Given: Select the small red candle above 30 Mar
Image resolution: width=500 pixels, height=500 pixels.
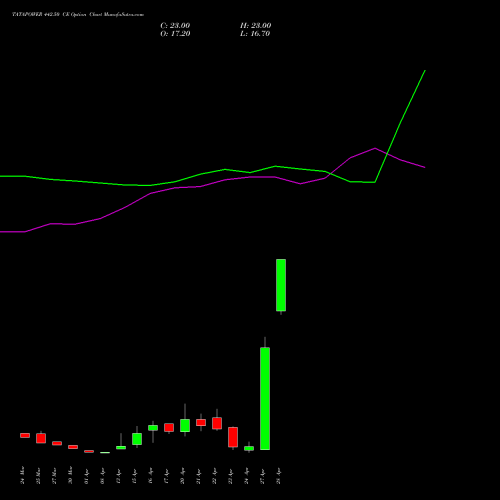Looking at the screenshot, I should [x=73, y=447].
